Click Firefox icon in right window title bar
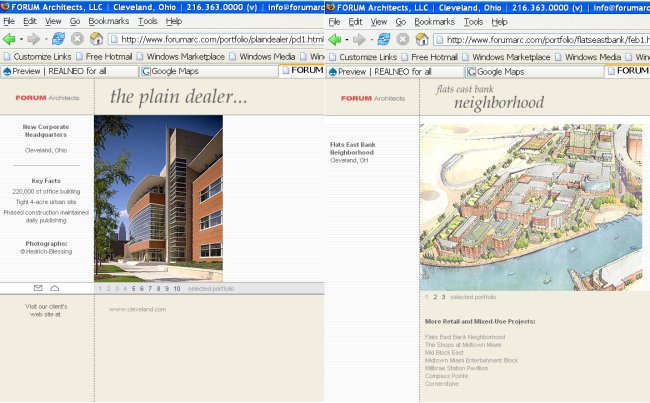 (331, 7)
